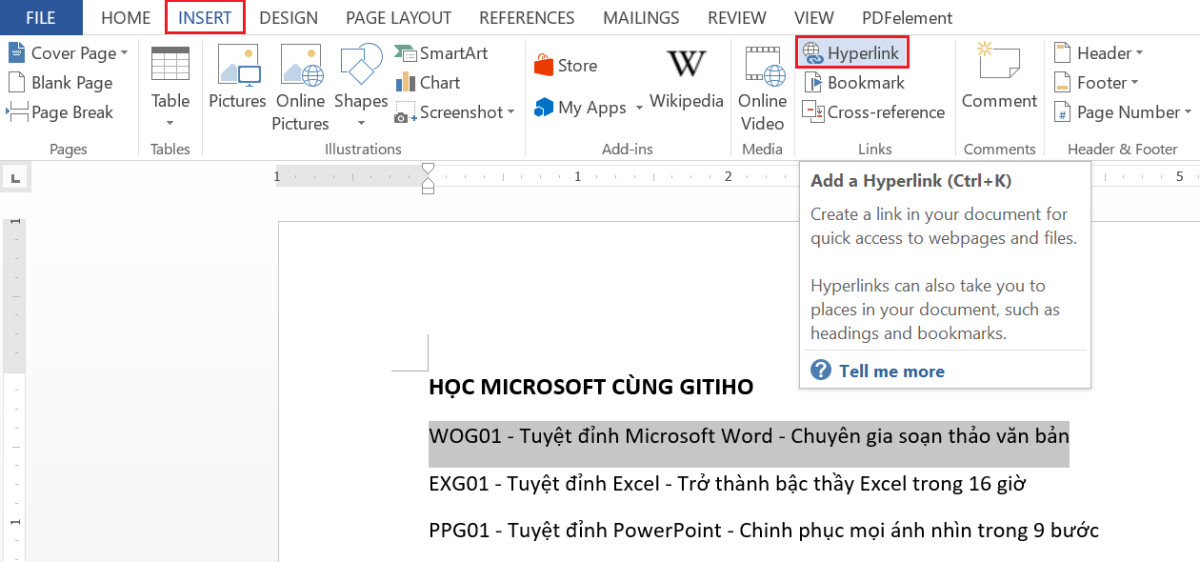1200x562 pixels.
Task: Expand the Cover Page dropdown arrow
Action: coord(125,53)
